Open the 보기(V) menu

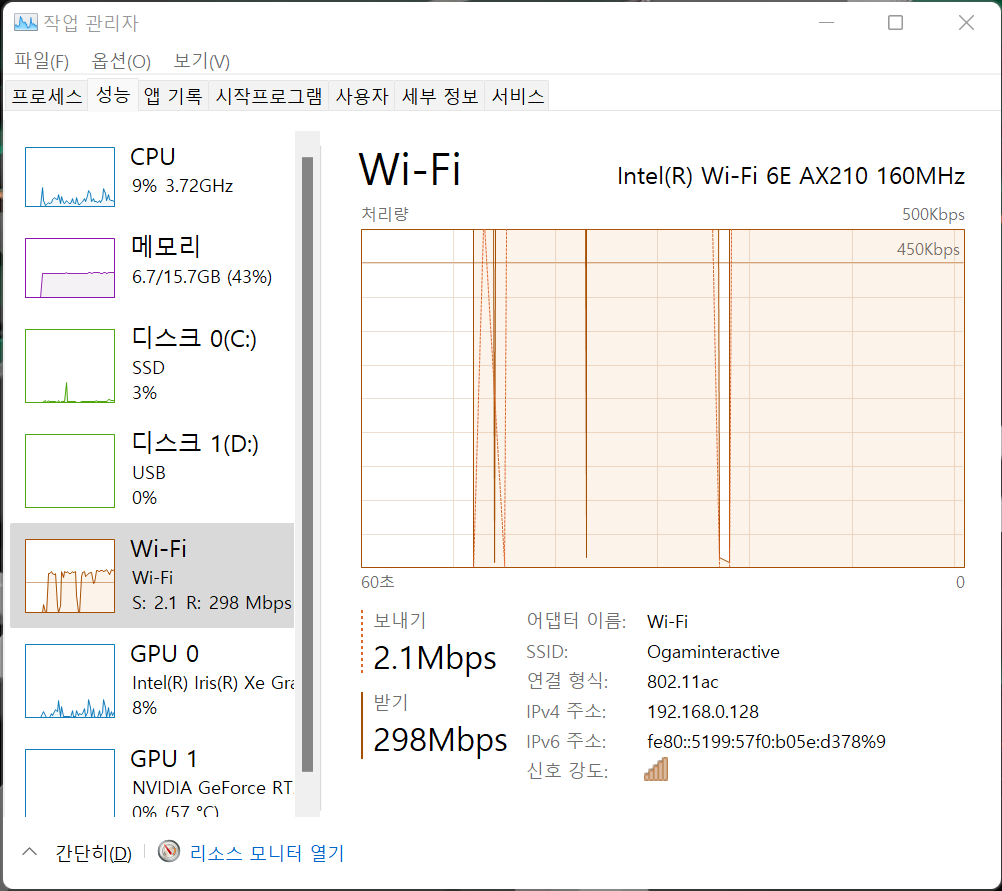[201, 61]
